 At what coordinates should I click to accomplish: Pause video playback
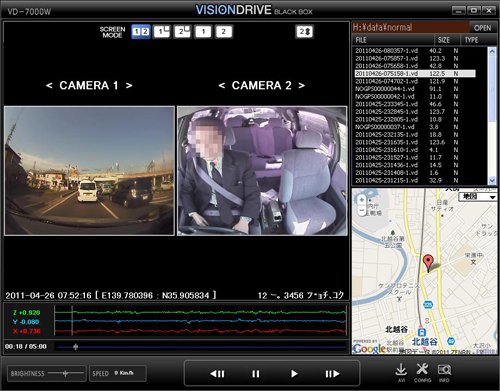256,374
